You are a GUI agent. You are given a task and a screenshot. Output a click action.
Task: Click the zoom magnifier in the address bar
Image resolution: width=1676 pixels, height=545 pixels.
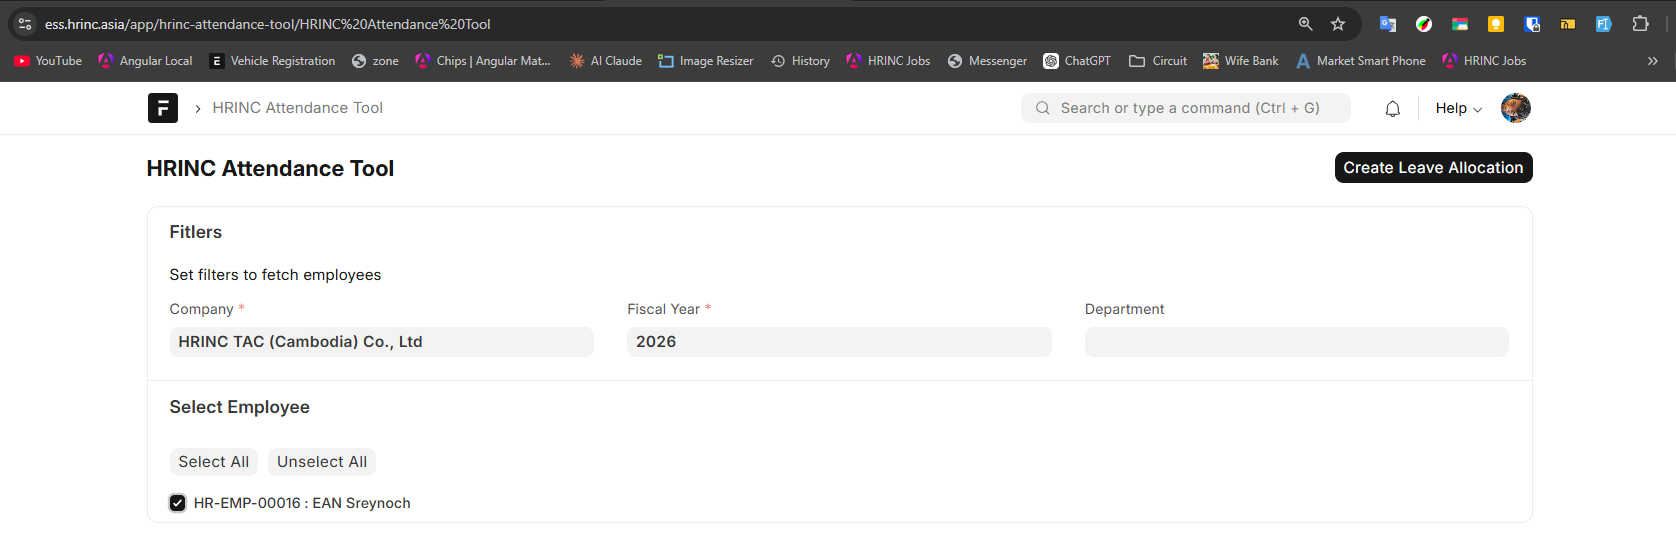point(1305,24)
